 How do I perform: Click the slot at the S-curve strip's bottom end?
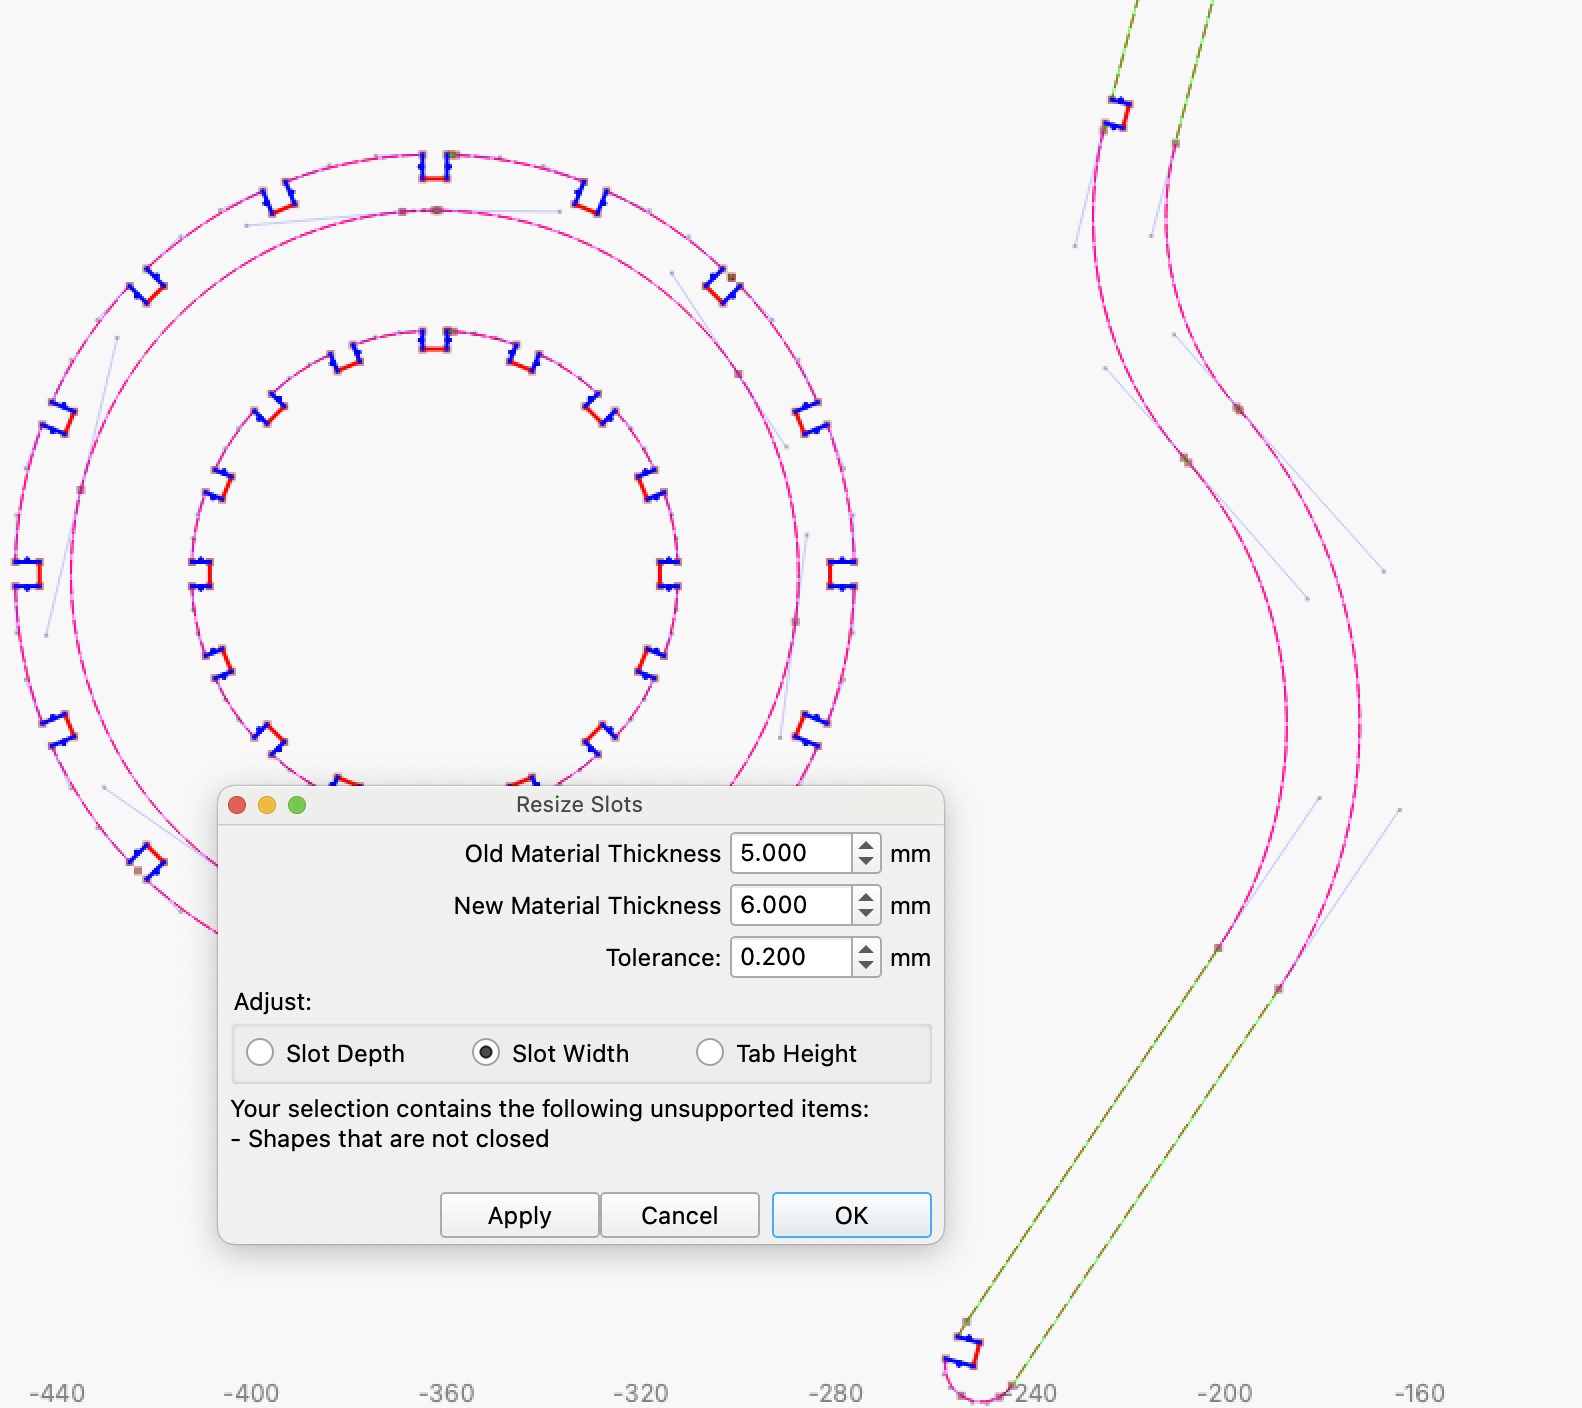(x=962, y=1351)
